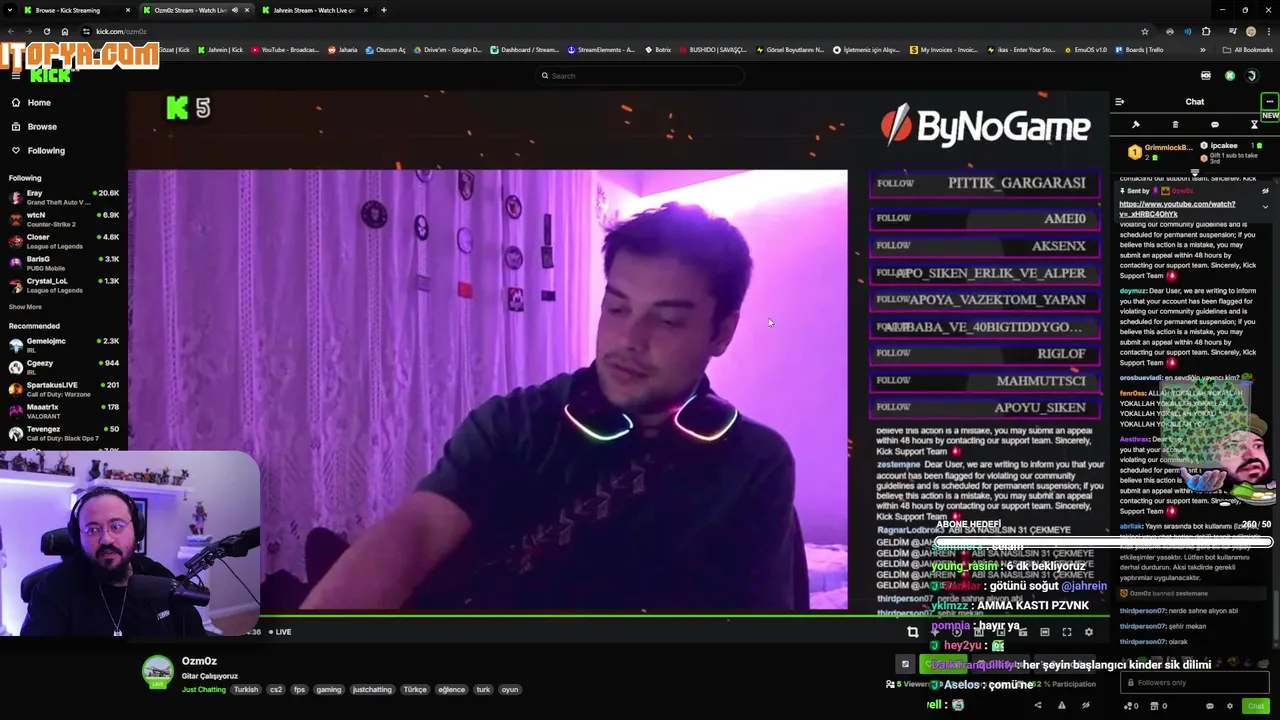Click the clip crop icon on player
This screenshot has width=1280, height=720.
(912, 632)
